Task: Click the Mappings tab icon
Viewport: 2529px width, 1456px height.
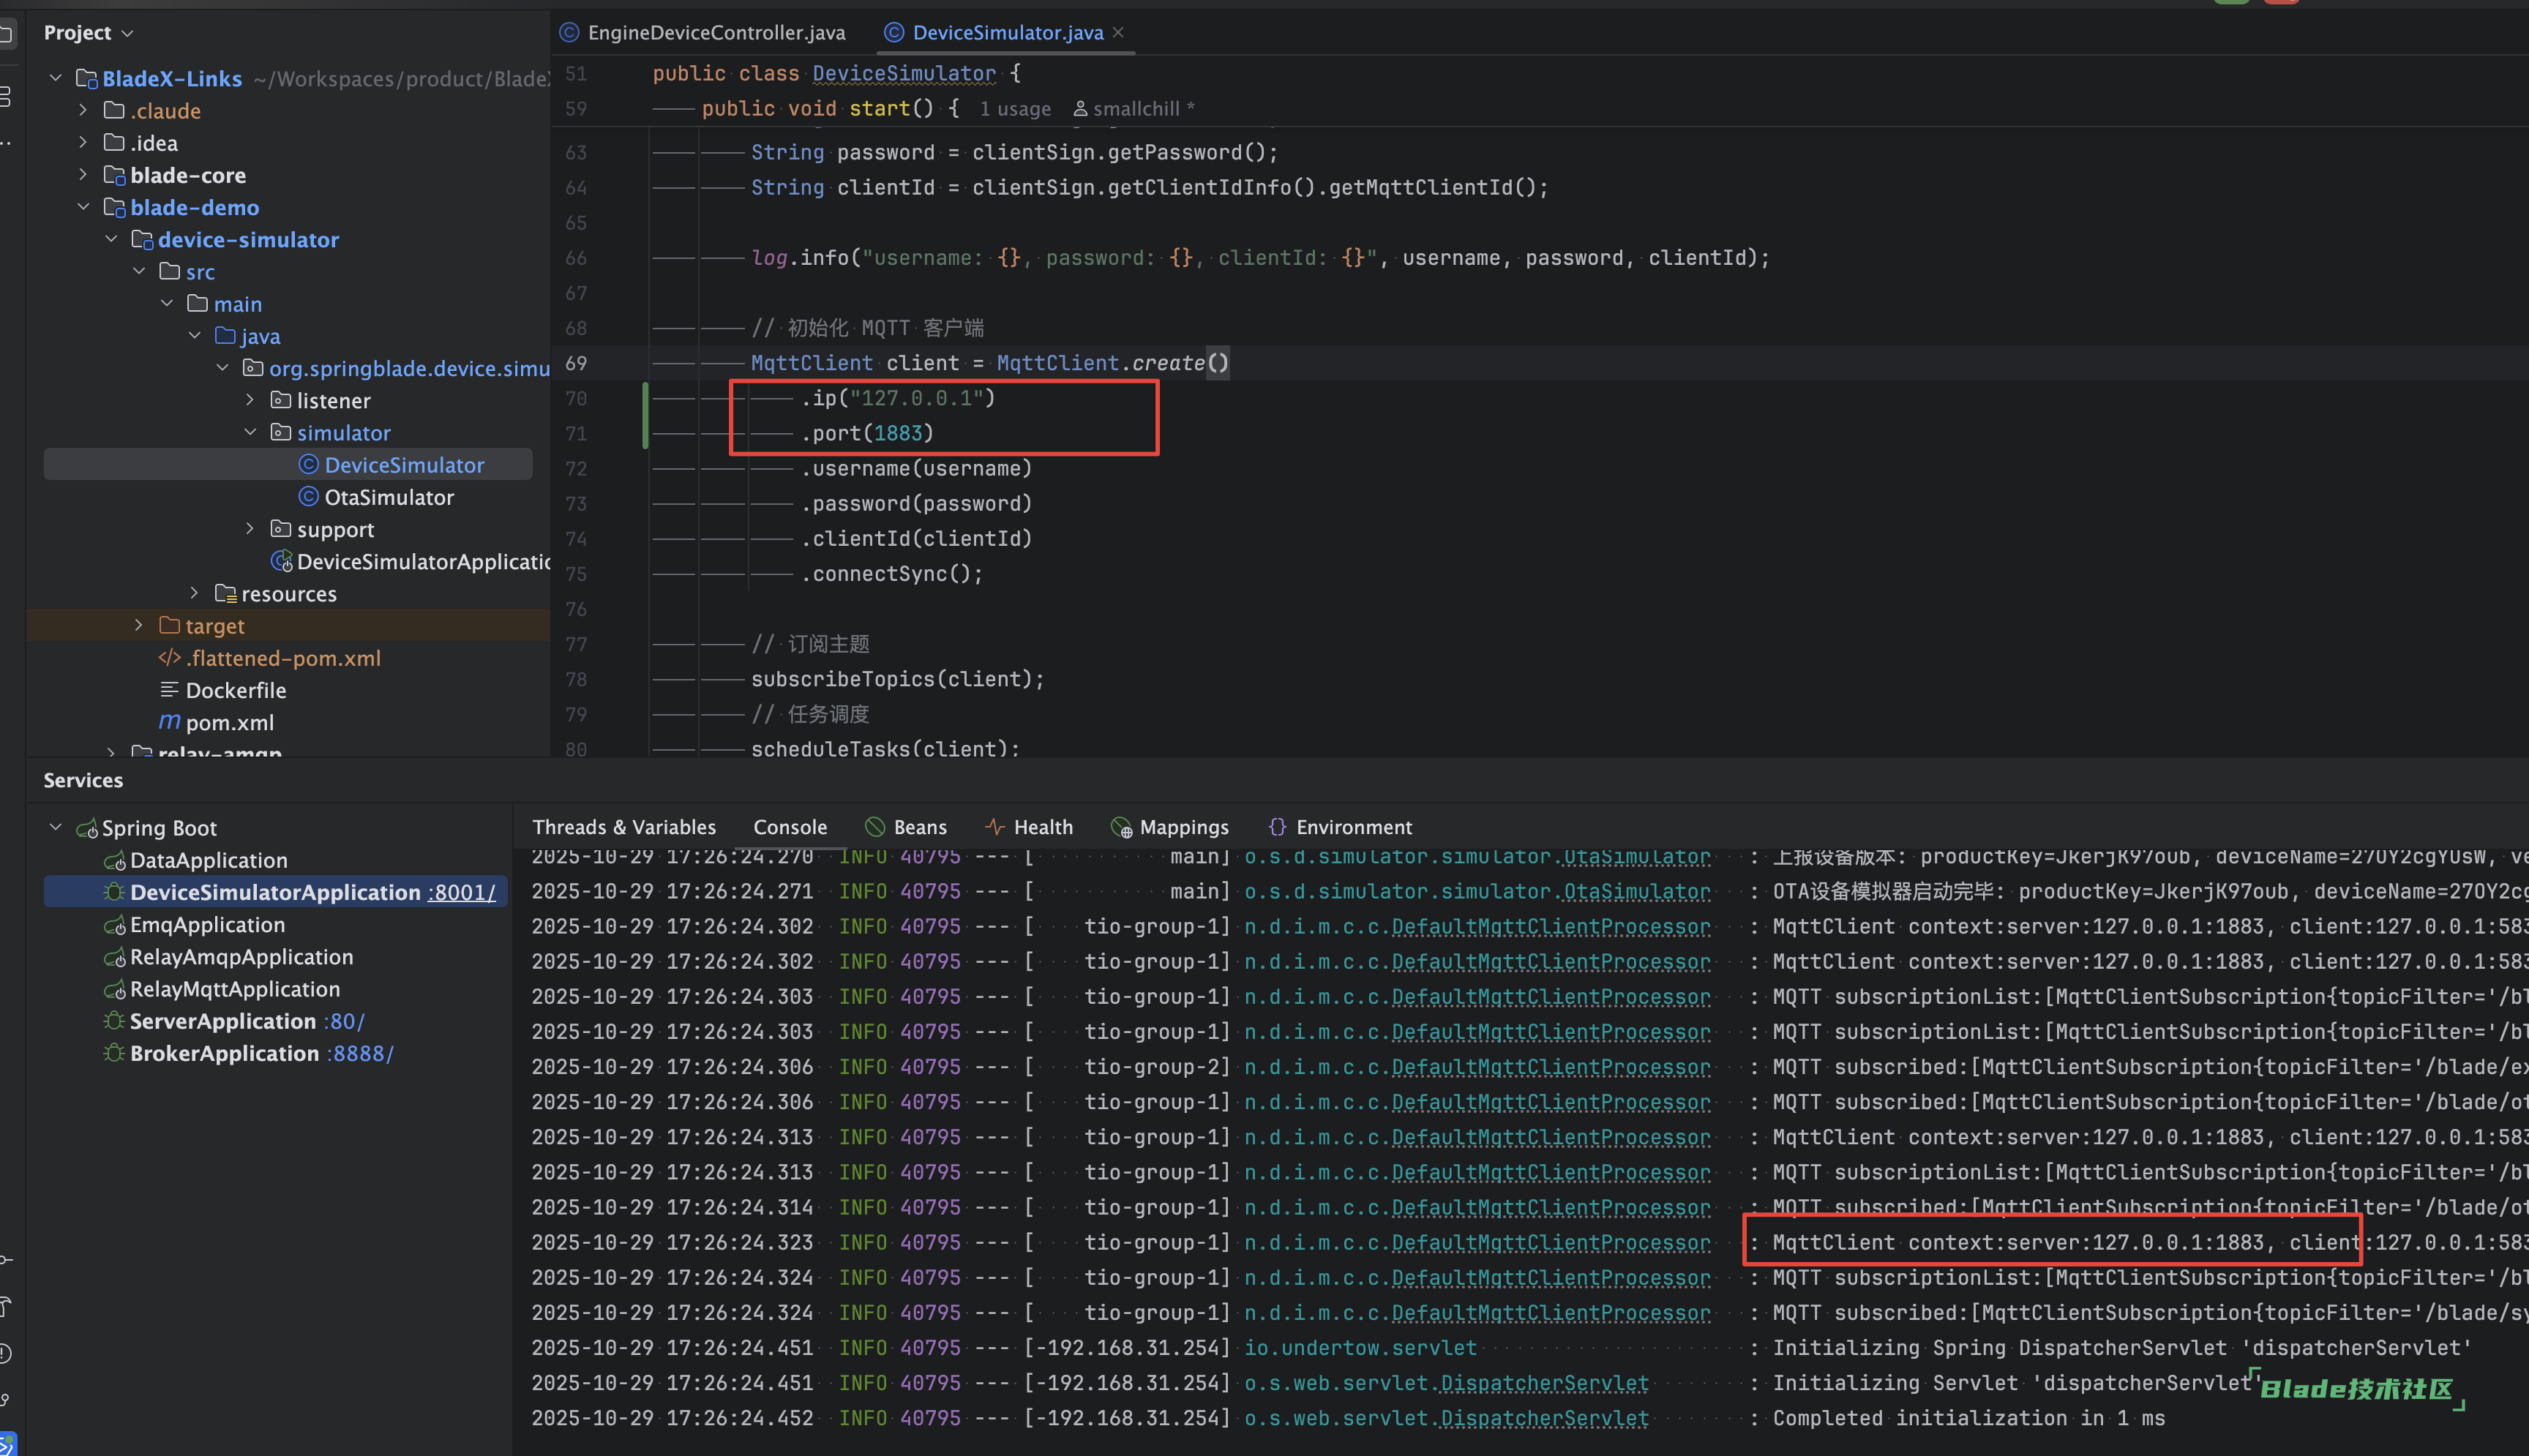Action: (x=1121, y=828)
